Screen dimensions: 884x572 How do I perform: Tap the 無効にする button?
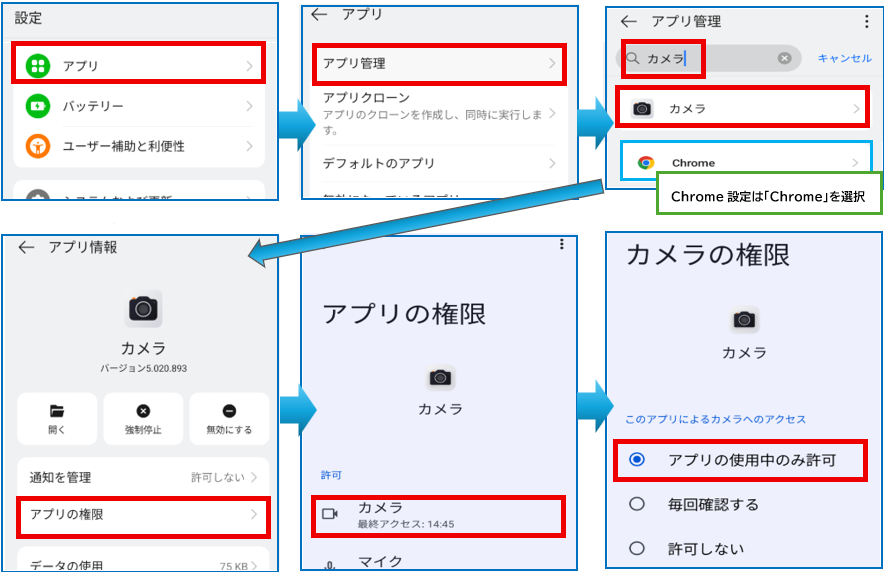pyautogui.click(x=229, y=419)
